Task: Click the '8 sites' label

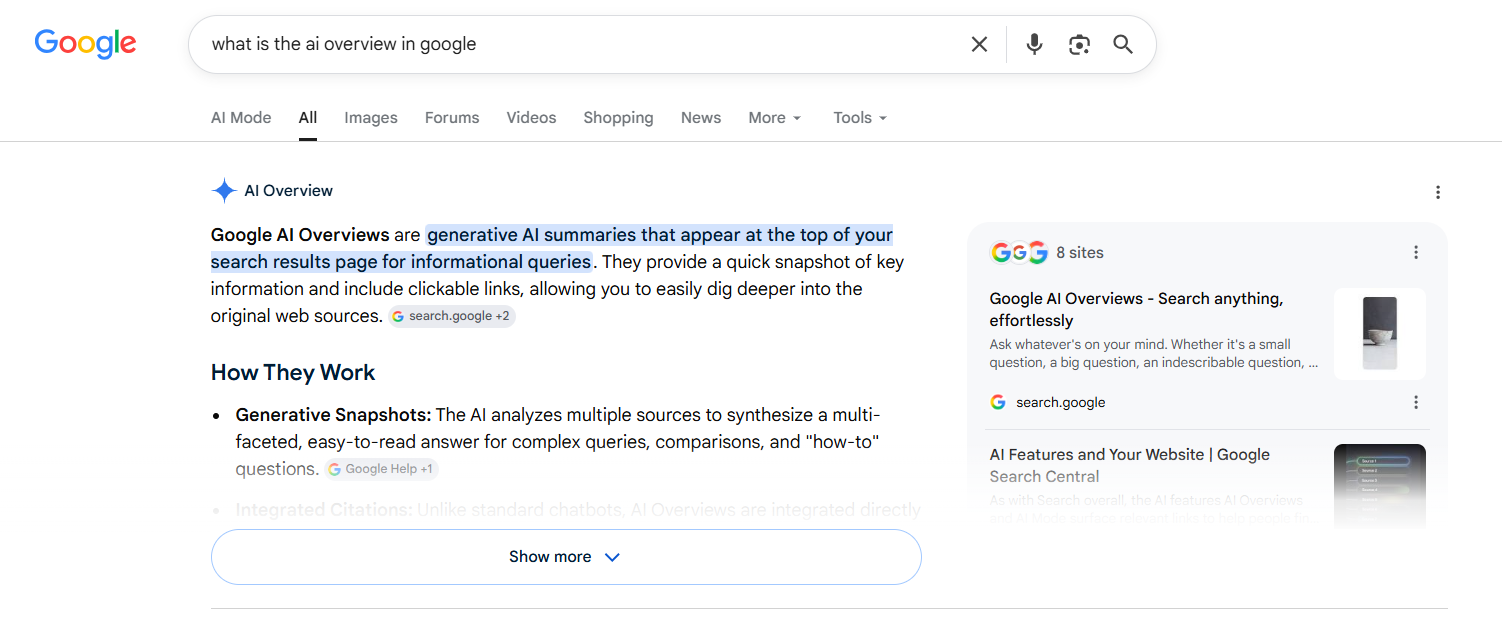Action: click(x=1080, y=253)
